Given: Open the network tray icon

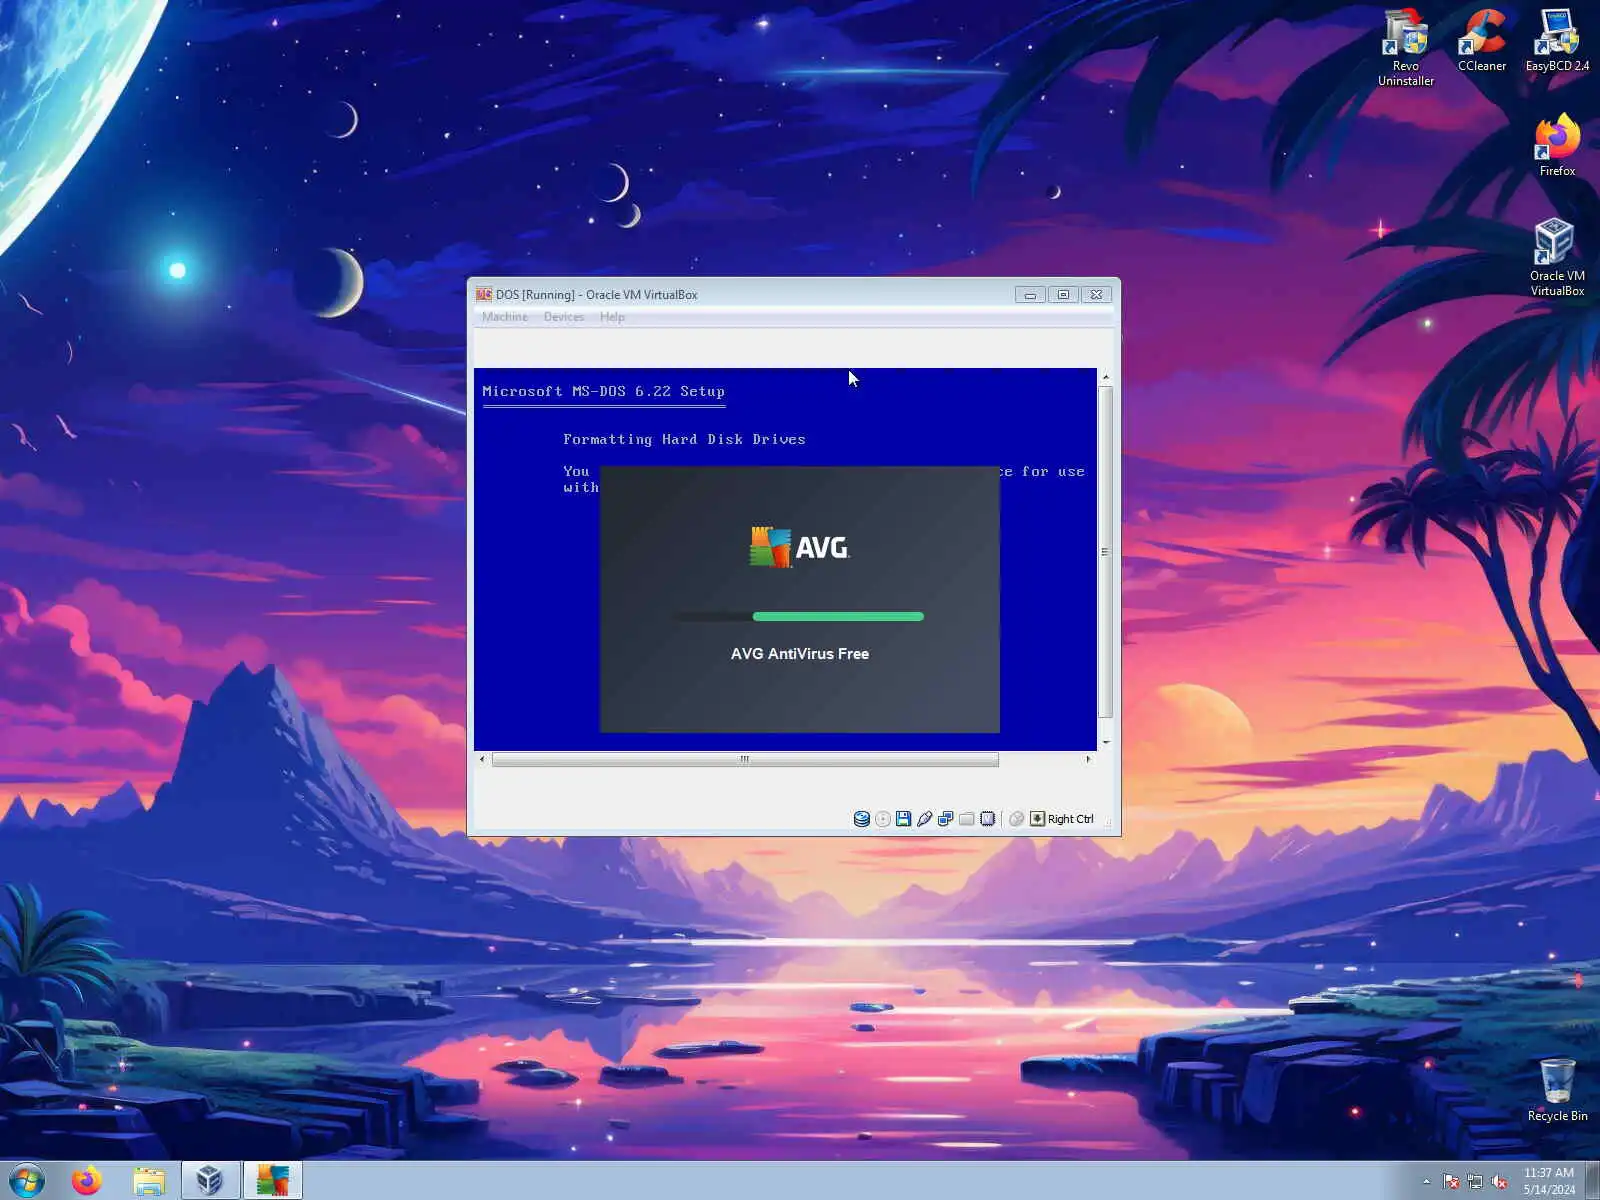Looking at the screenshot, I should pos(1475,1182).
